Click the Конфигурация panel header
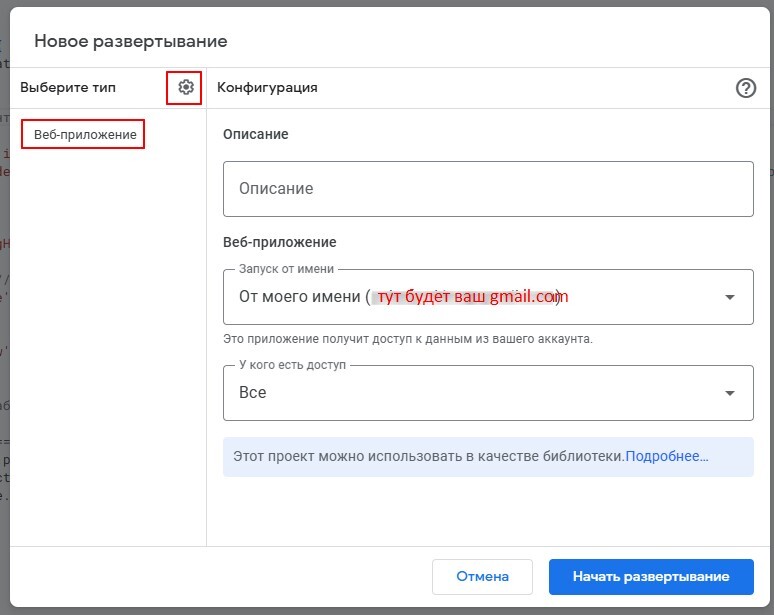This screenshot has width=774, height=615. tap(267, 87)
